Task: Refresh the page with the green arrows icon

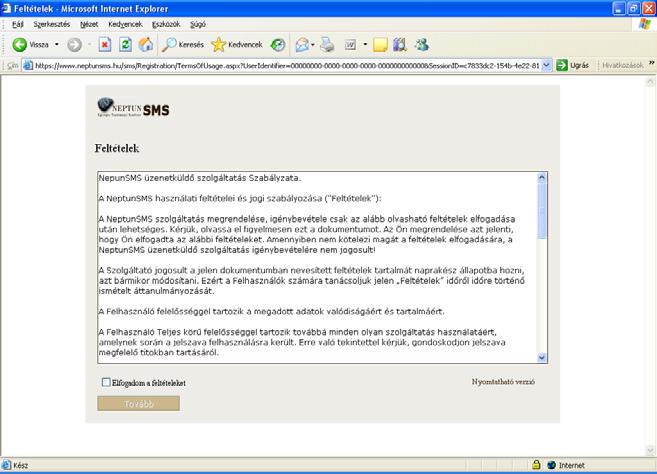Action: coord(125,44)
